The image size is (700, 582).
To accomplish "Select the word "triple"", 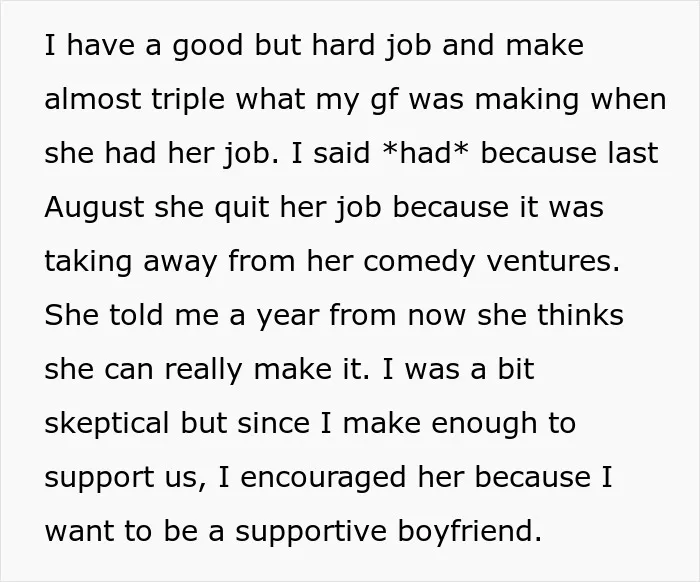I will (188, 100).
